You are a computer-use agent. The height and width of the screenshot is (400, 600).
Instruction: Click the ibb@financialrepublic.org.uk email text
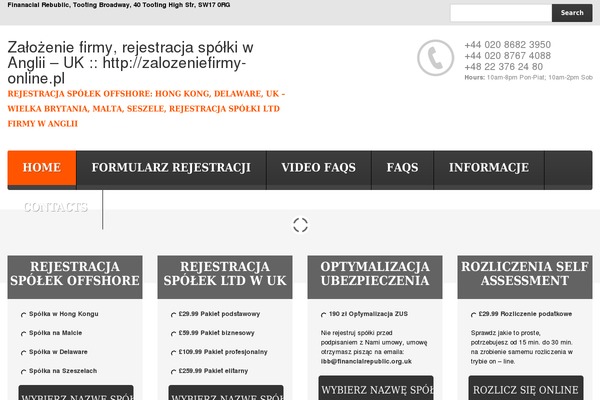pos(366,361)
